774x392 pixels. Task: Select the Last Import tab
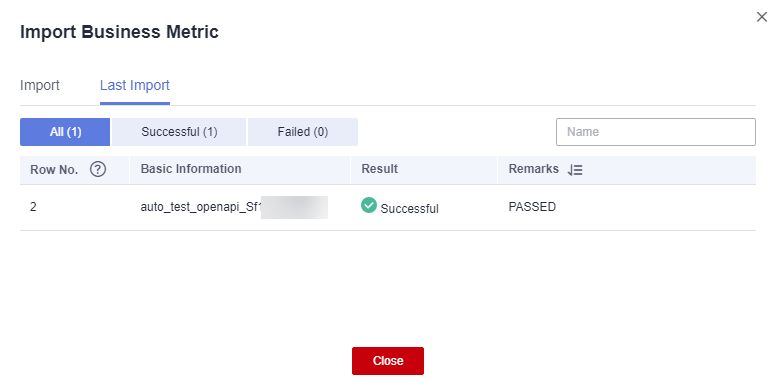135,85
